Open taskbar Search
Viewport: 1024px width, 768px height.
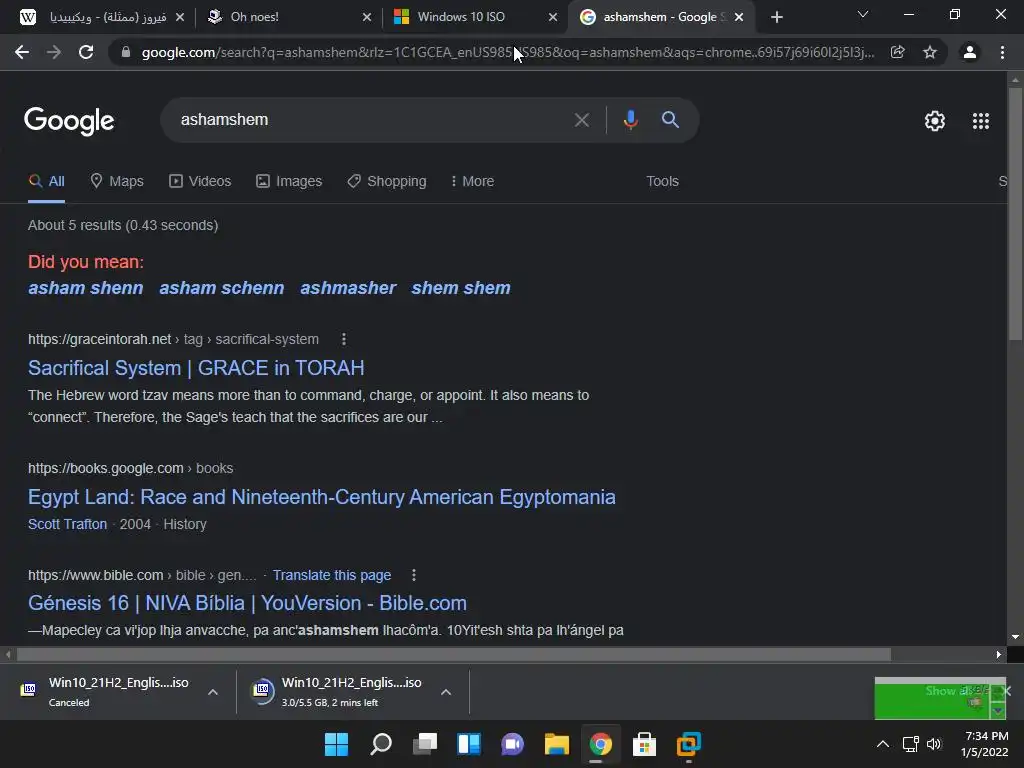[x=381, y=744]
